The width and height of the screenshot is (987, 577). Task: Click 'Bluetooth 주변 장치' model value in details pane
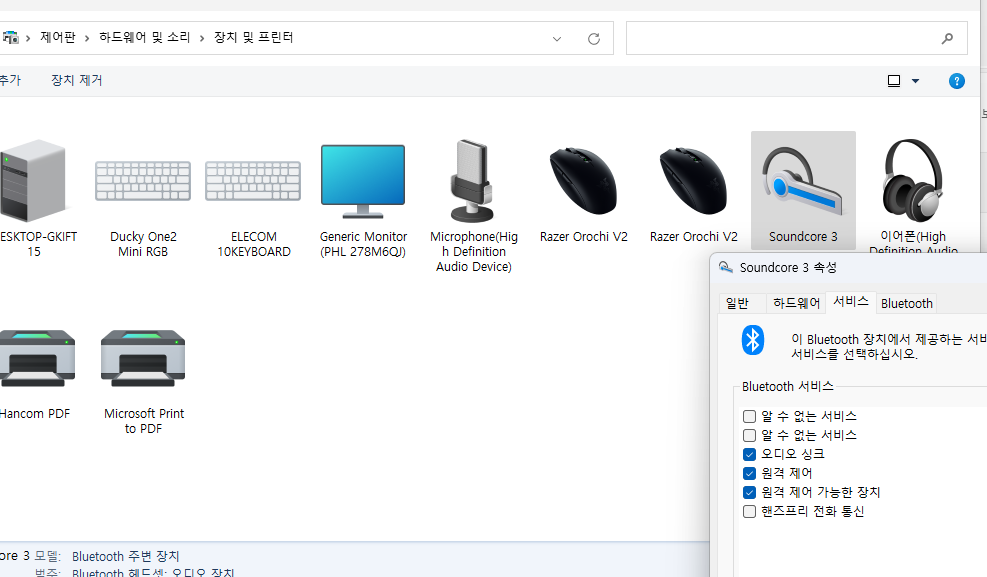pos(125,557)
